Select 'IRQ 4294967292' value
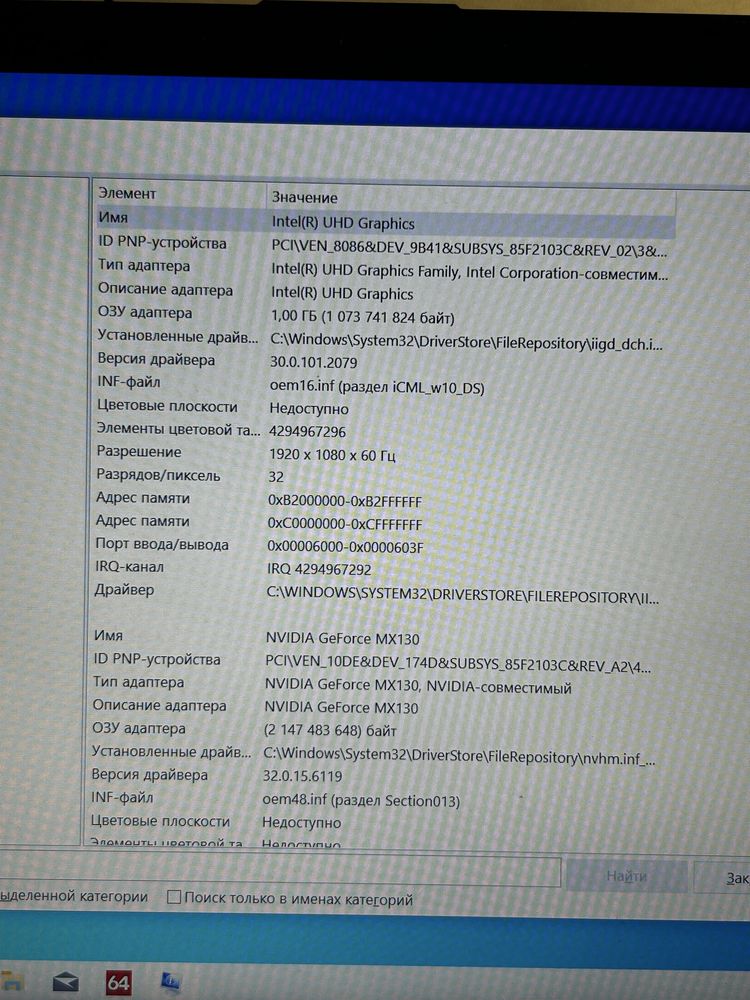Screen dimensions: 750x1000 [319, 570]
